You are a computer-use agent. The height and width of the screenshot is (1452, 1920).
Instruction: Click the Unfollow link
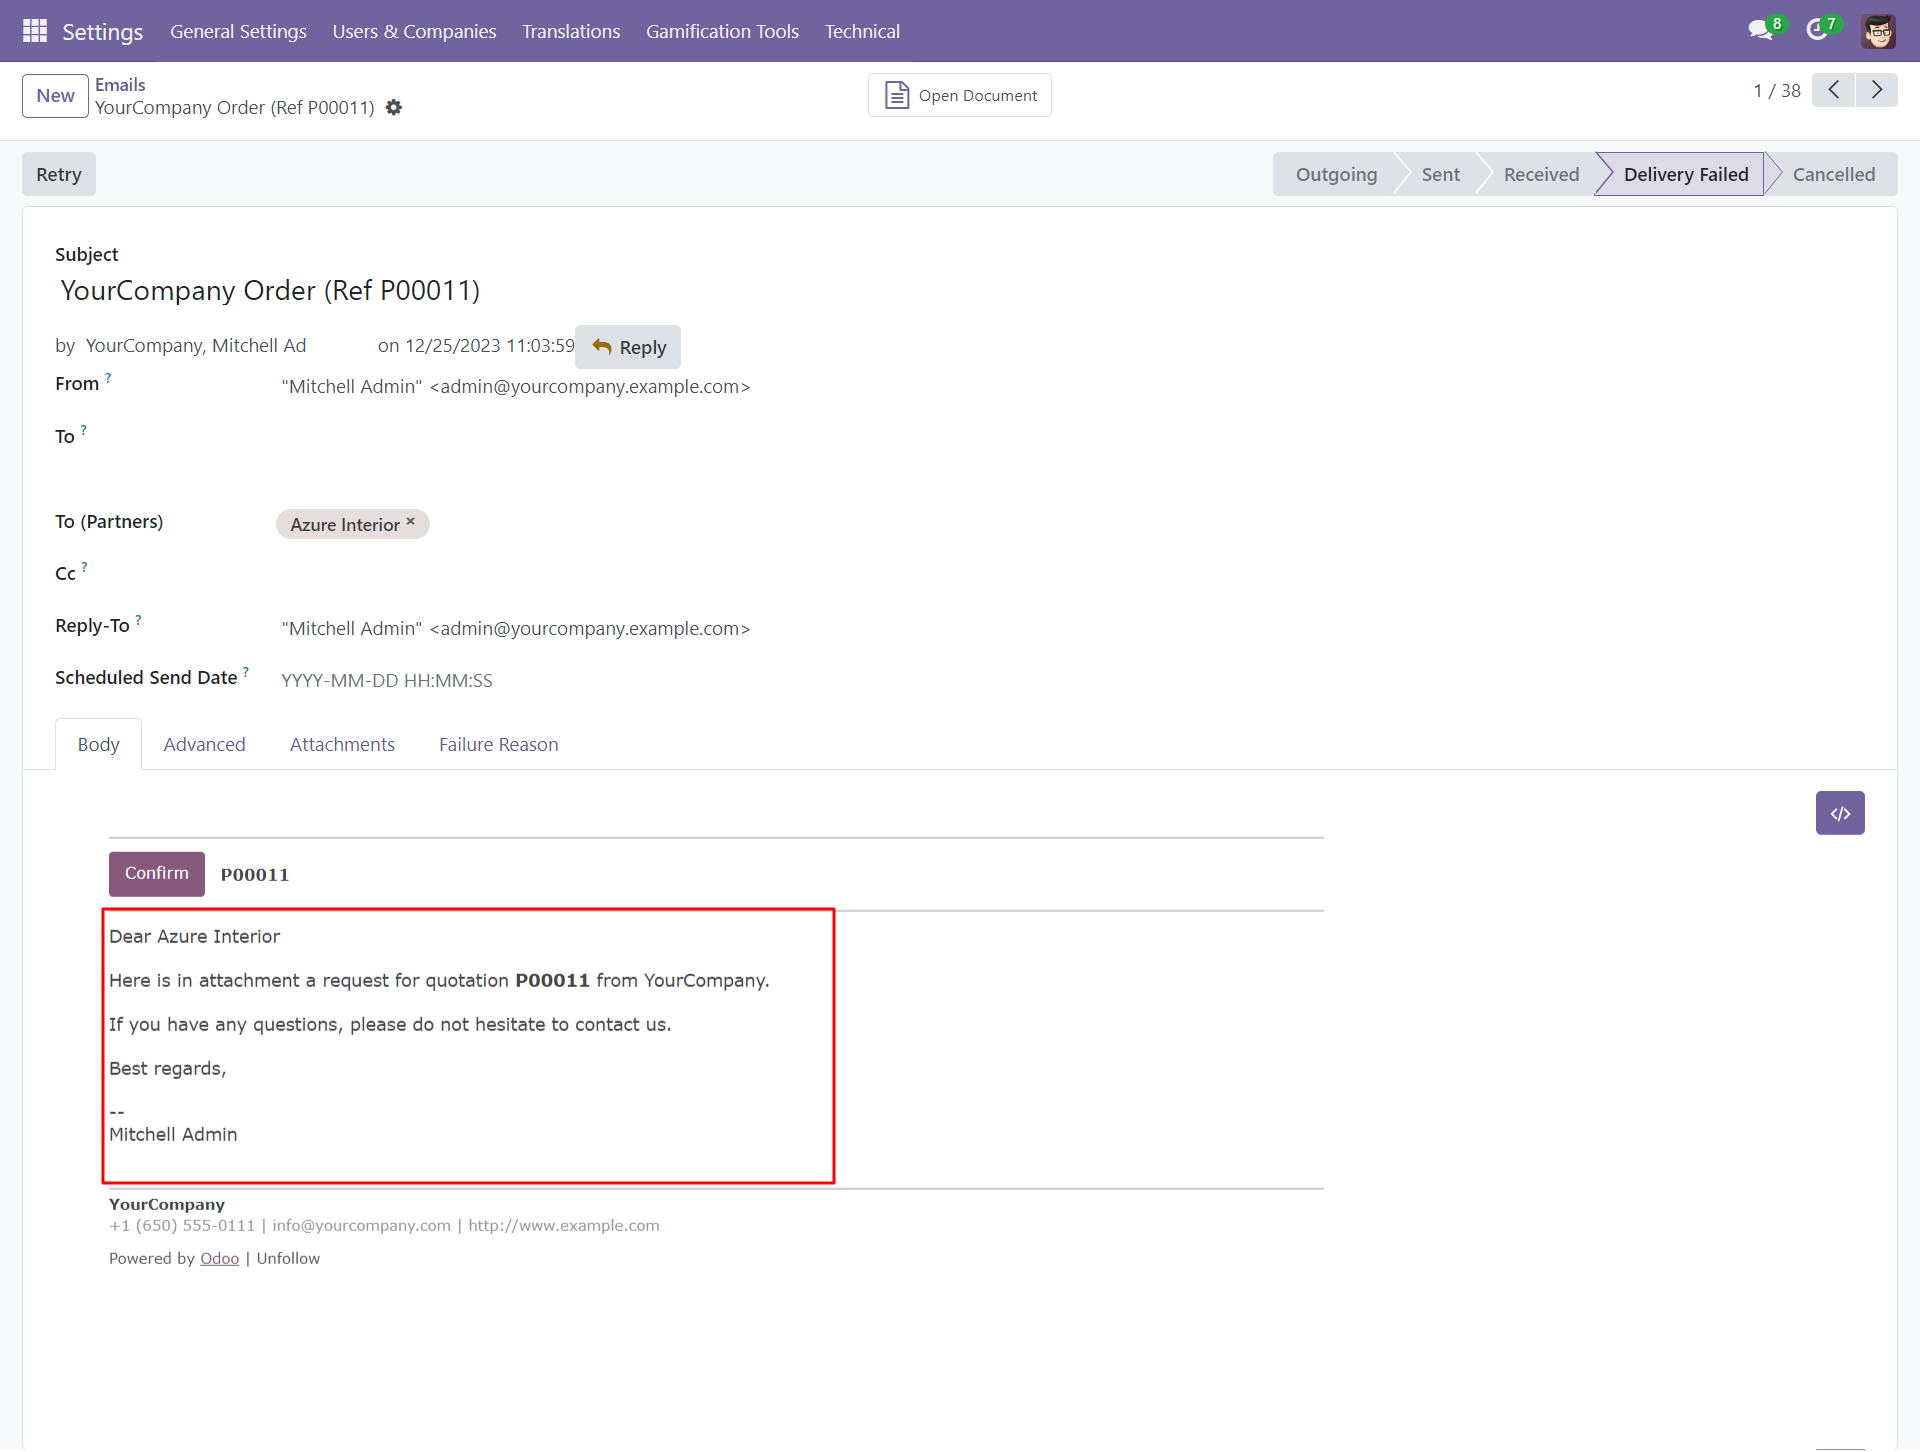tap(288, 1258)
